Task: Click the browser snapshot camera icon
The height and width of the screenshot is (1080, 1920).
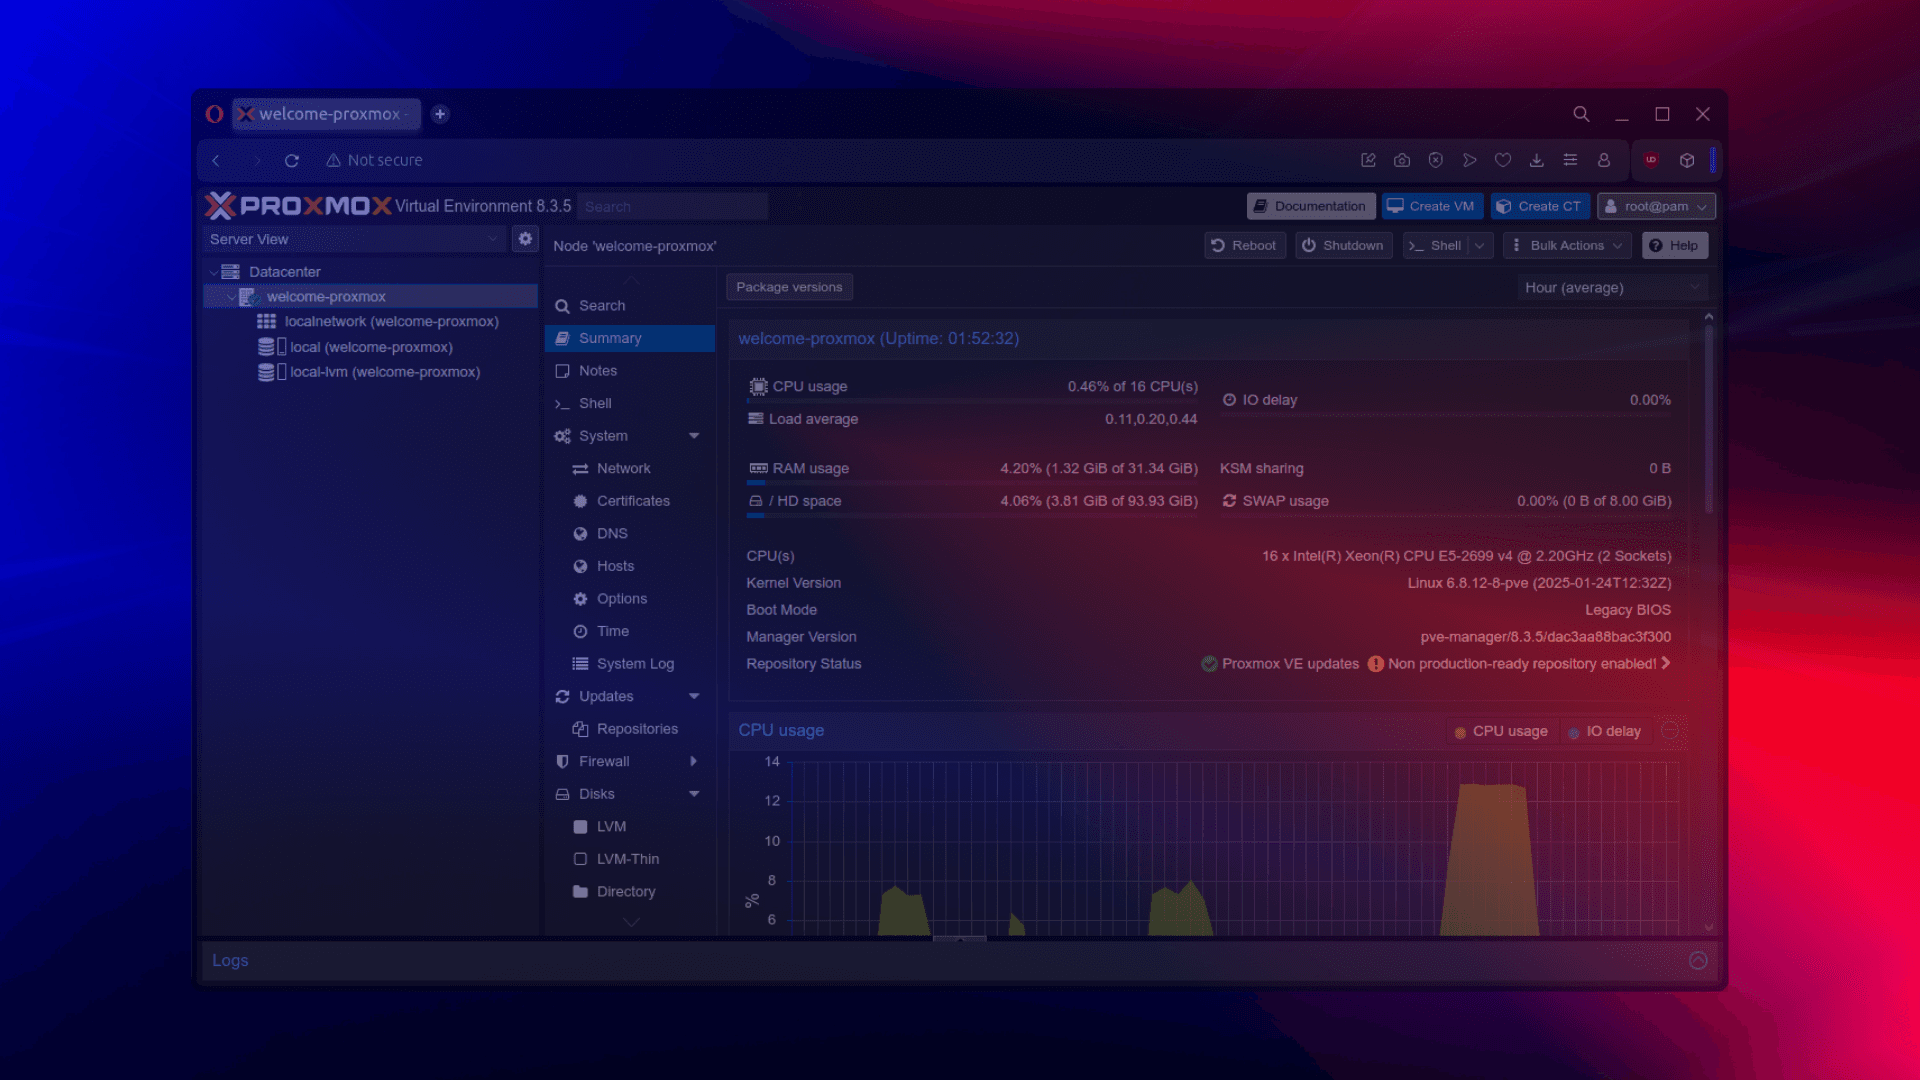Action: (x=1402, y=160)
